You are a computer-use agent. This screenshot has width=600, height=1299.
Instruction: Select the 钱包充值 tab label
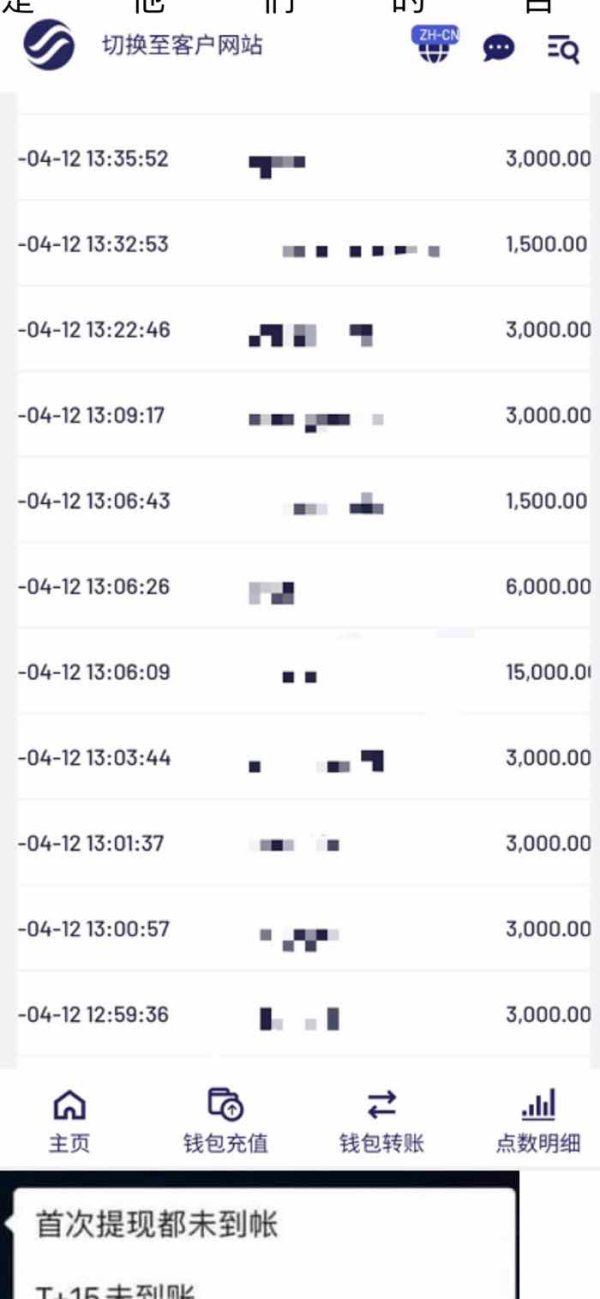[x=225, y=1142]
